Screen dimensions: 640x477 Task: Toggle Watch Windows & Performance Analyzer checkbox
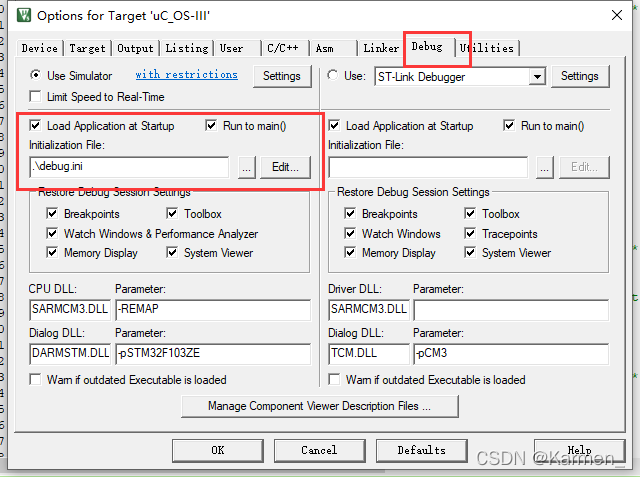pos(52,233)
